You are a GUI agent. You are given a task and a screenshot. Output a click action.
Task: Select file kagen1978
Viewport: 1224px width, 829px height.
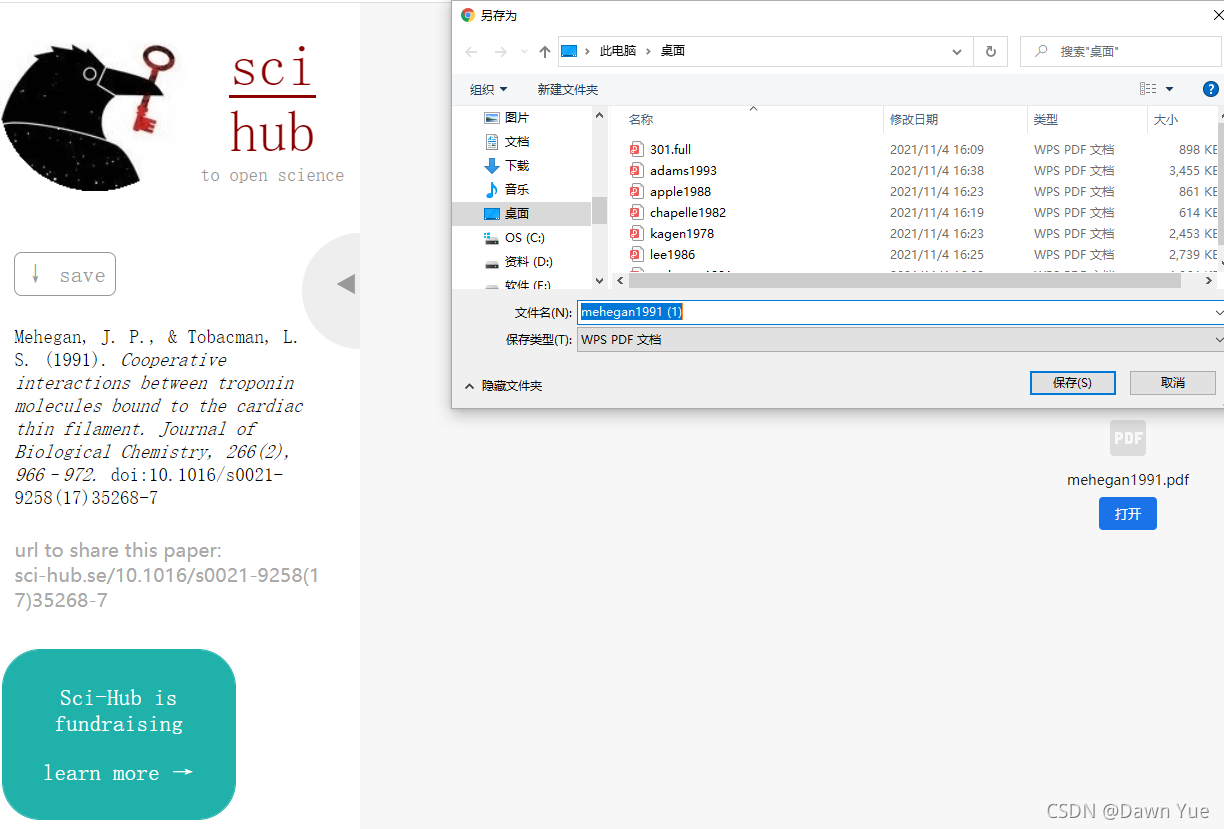pos(682,233)
